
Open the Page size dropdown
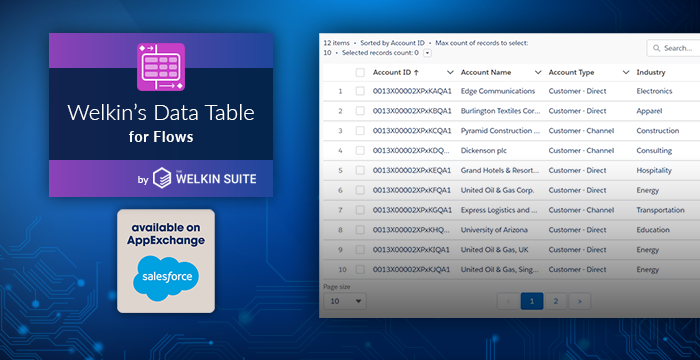pyautogui.click(x=345, y=301)
